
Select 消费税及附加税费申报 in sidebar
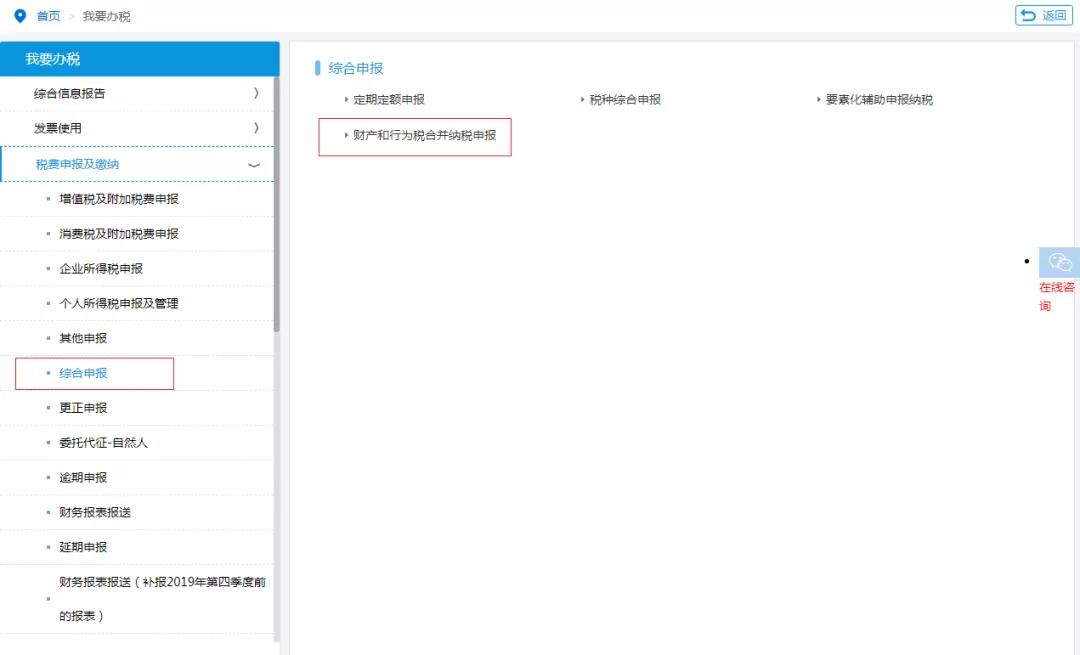tap(119, 234)
